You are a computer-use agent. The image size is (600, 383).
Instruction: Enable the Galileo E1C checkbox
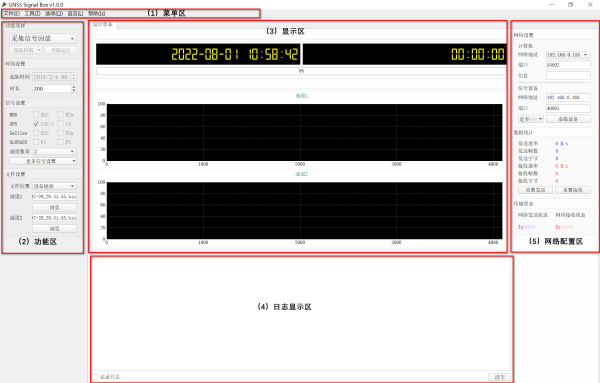pyautogui.click(x=36, y=133)
